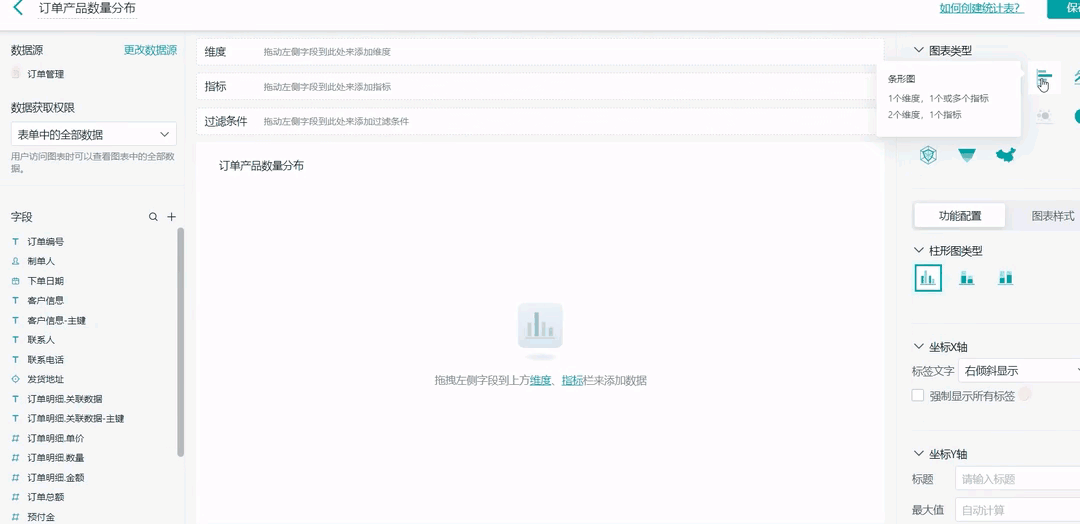The image size is (1080, 524).
Task: Add a field using the plus icon
Action: pyautogui.click(x=171, y=217)
